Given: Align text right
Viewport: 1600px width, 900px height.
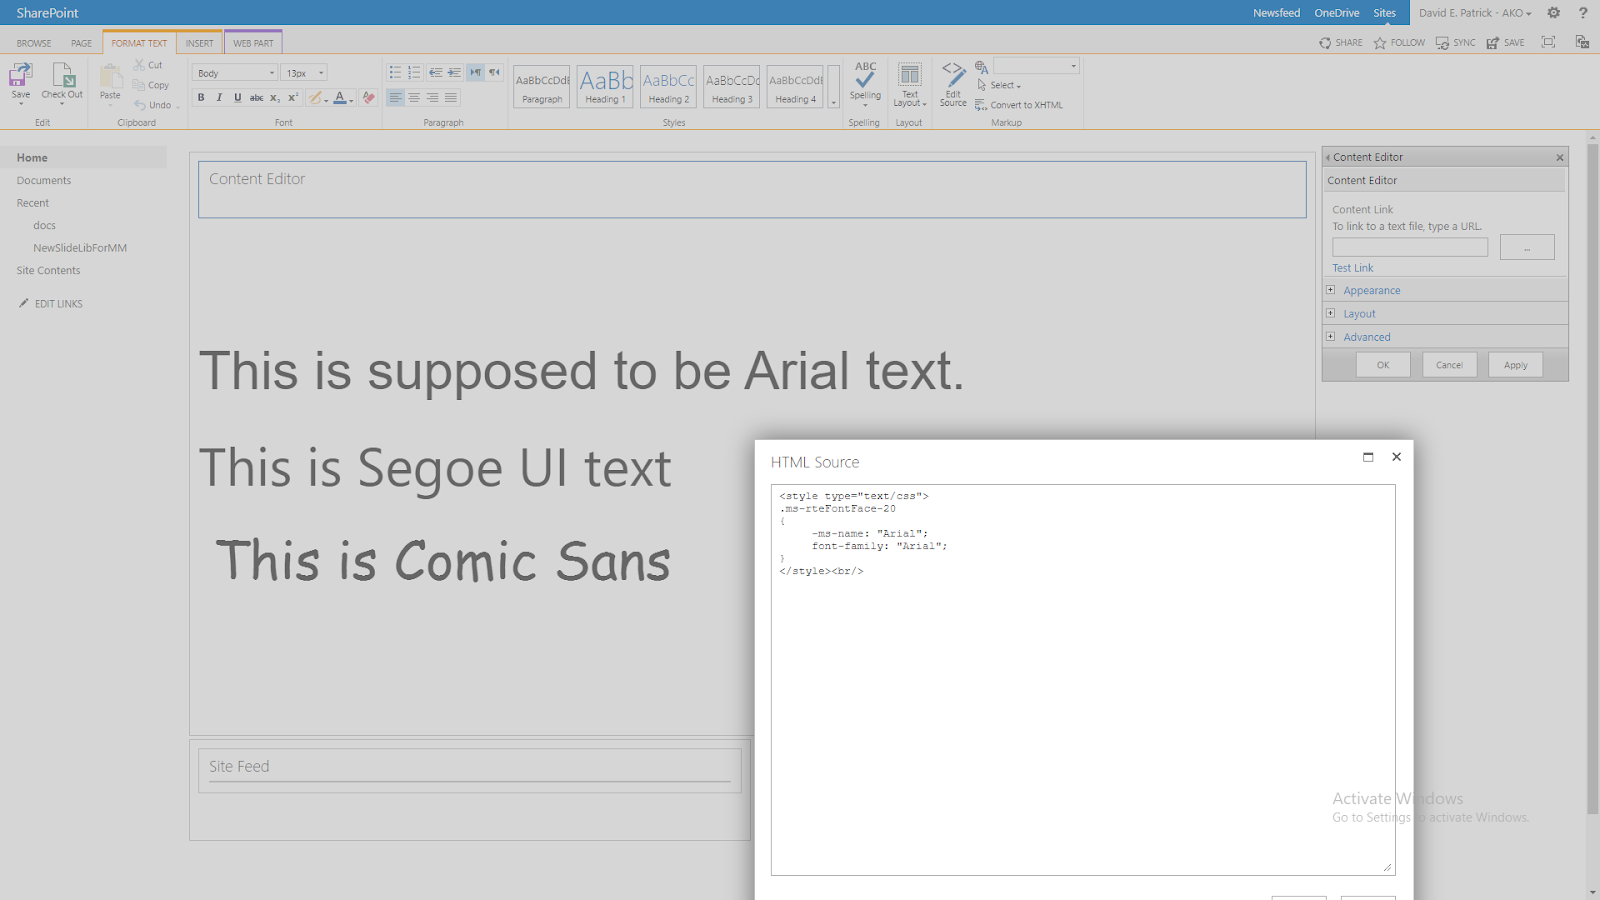Looking at the screenshot, I should click(433, 98).
